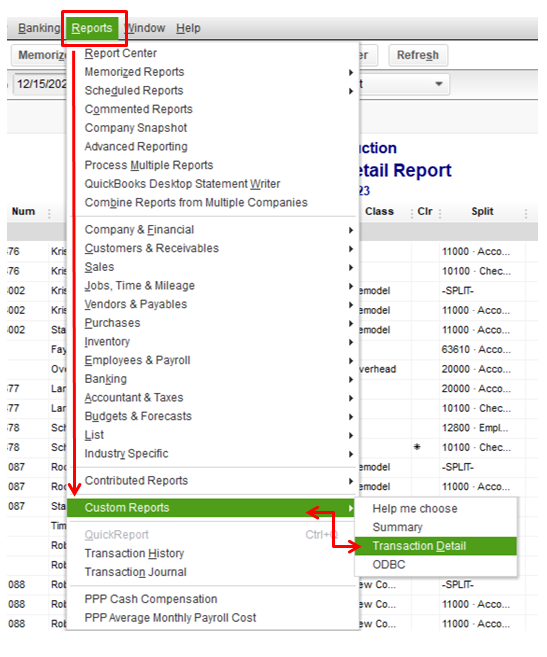The image size is (547, 657).
Task: Open the Window menu
Action: (145, 28)
